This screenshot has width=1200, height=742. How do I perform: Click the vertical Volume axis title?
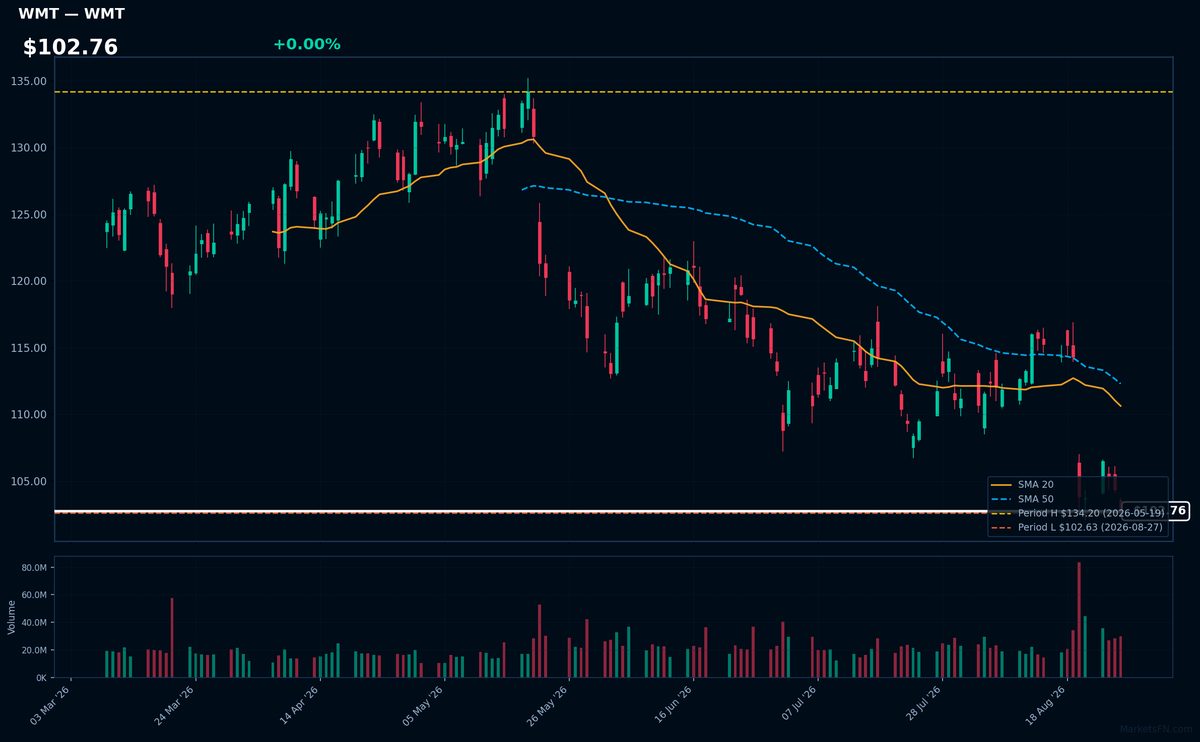(x=11, y=617)
